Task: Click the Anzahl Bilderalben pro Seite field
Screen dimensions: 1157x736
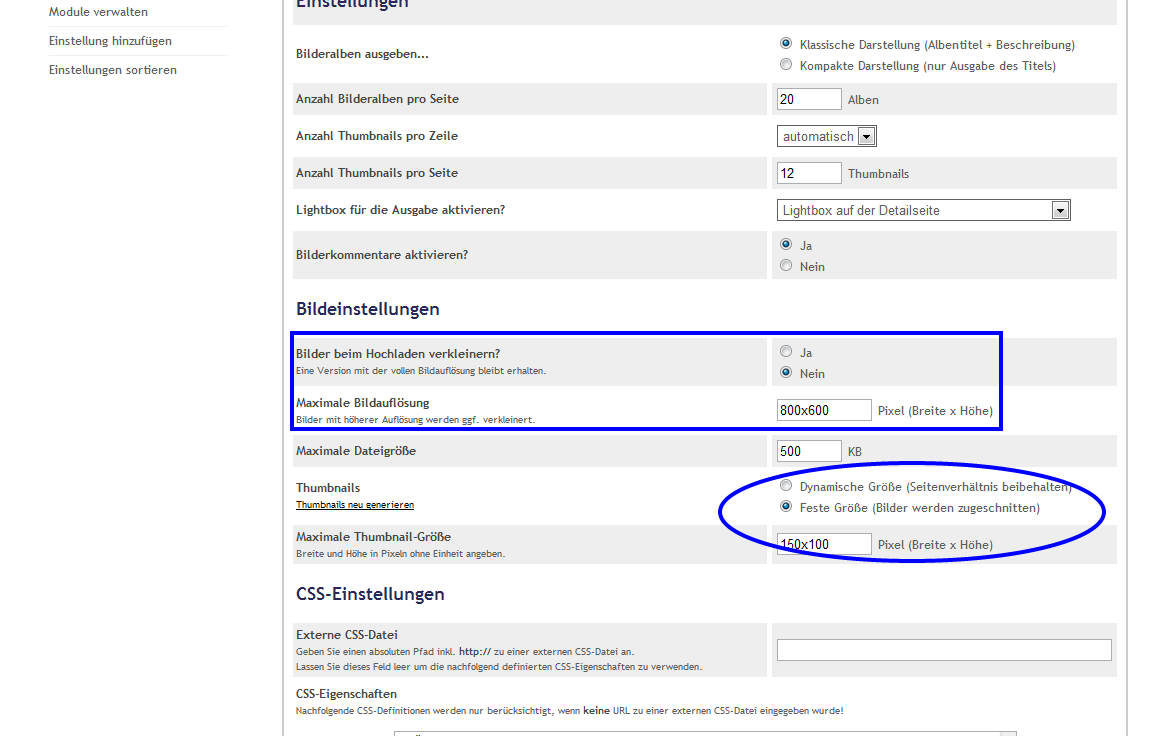Action: click(809, 99)
